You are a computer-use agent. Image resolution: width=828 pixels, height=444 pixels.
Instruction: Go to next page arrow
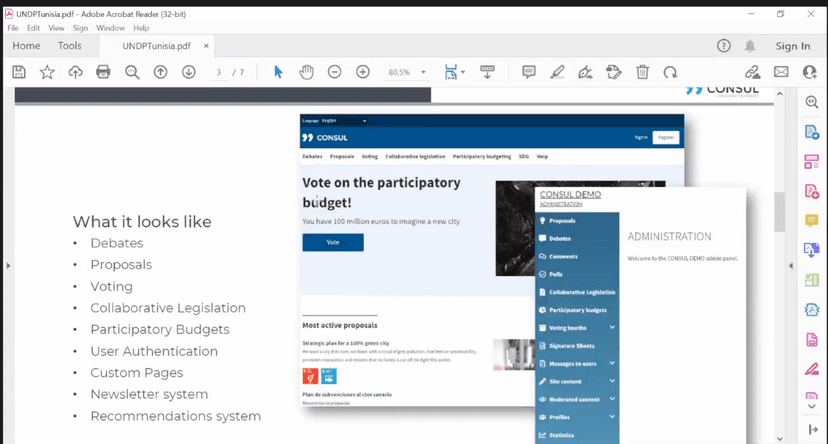coord(189,72)
